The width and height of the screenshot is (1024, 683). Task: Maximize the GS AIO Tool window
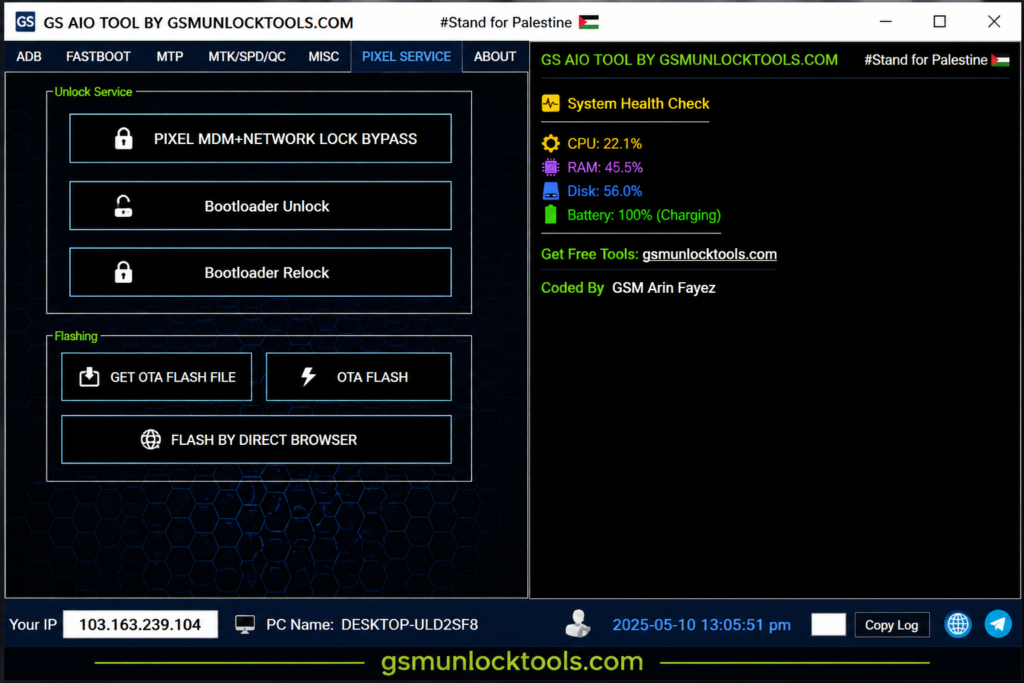click(x=940, y=22)
